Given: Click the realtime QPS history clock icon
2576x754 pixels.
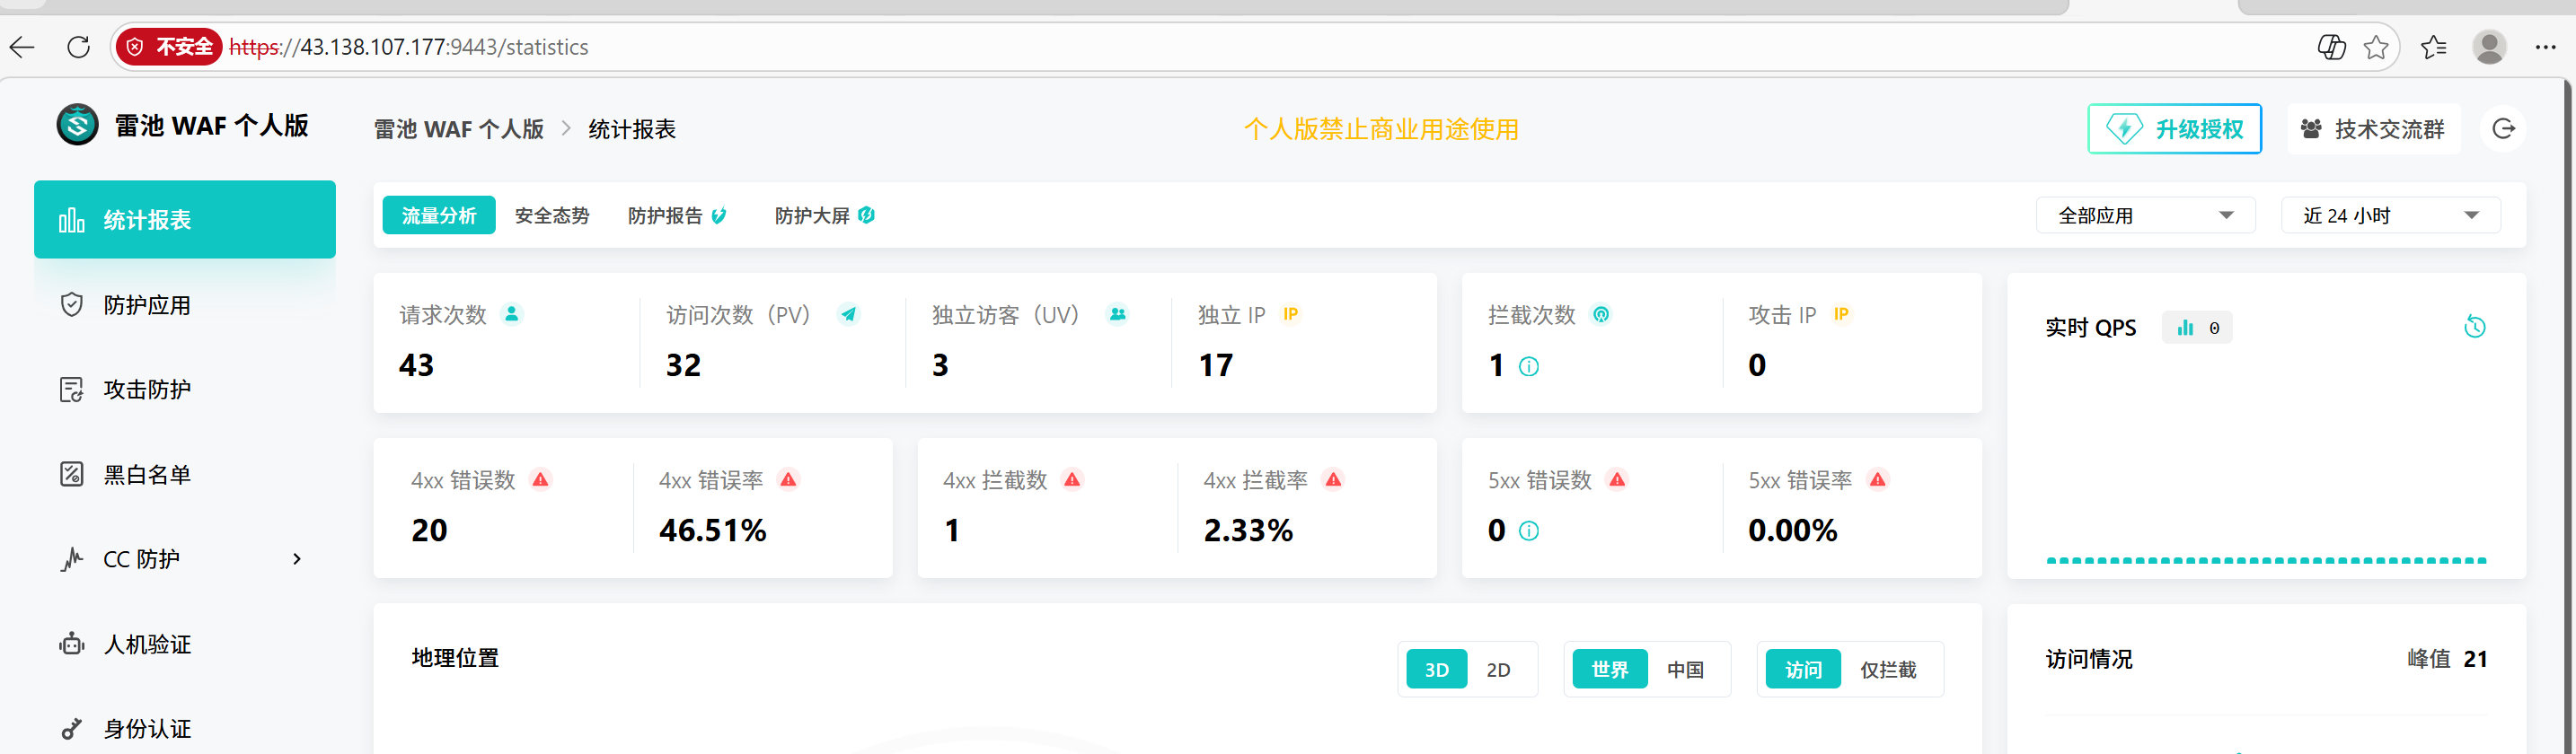Looking at the screenshot, I should (2474, 327).
